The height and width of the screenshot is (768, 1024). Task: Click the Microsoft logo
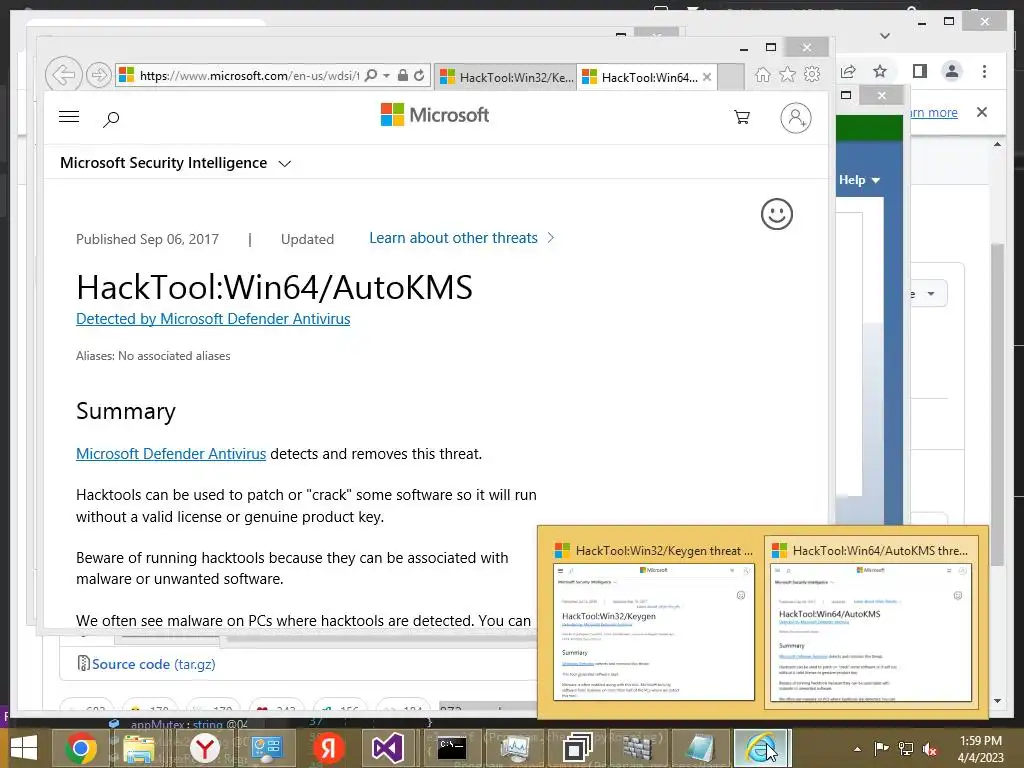[435, 116]
